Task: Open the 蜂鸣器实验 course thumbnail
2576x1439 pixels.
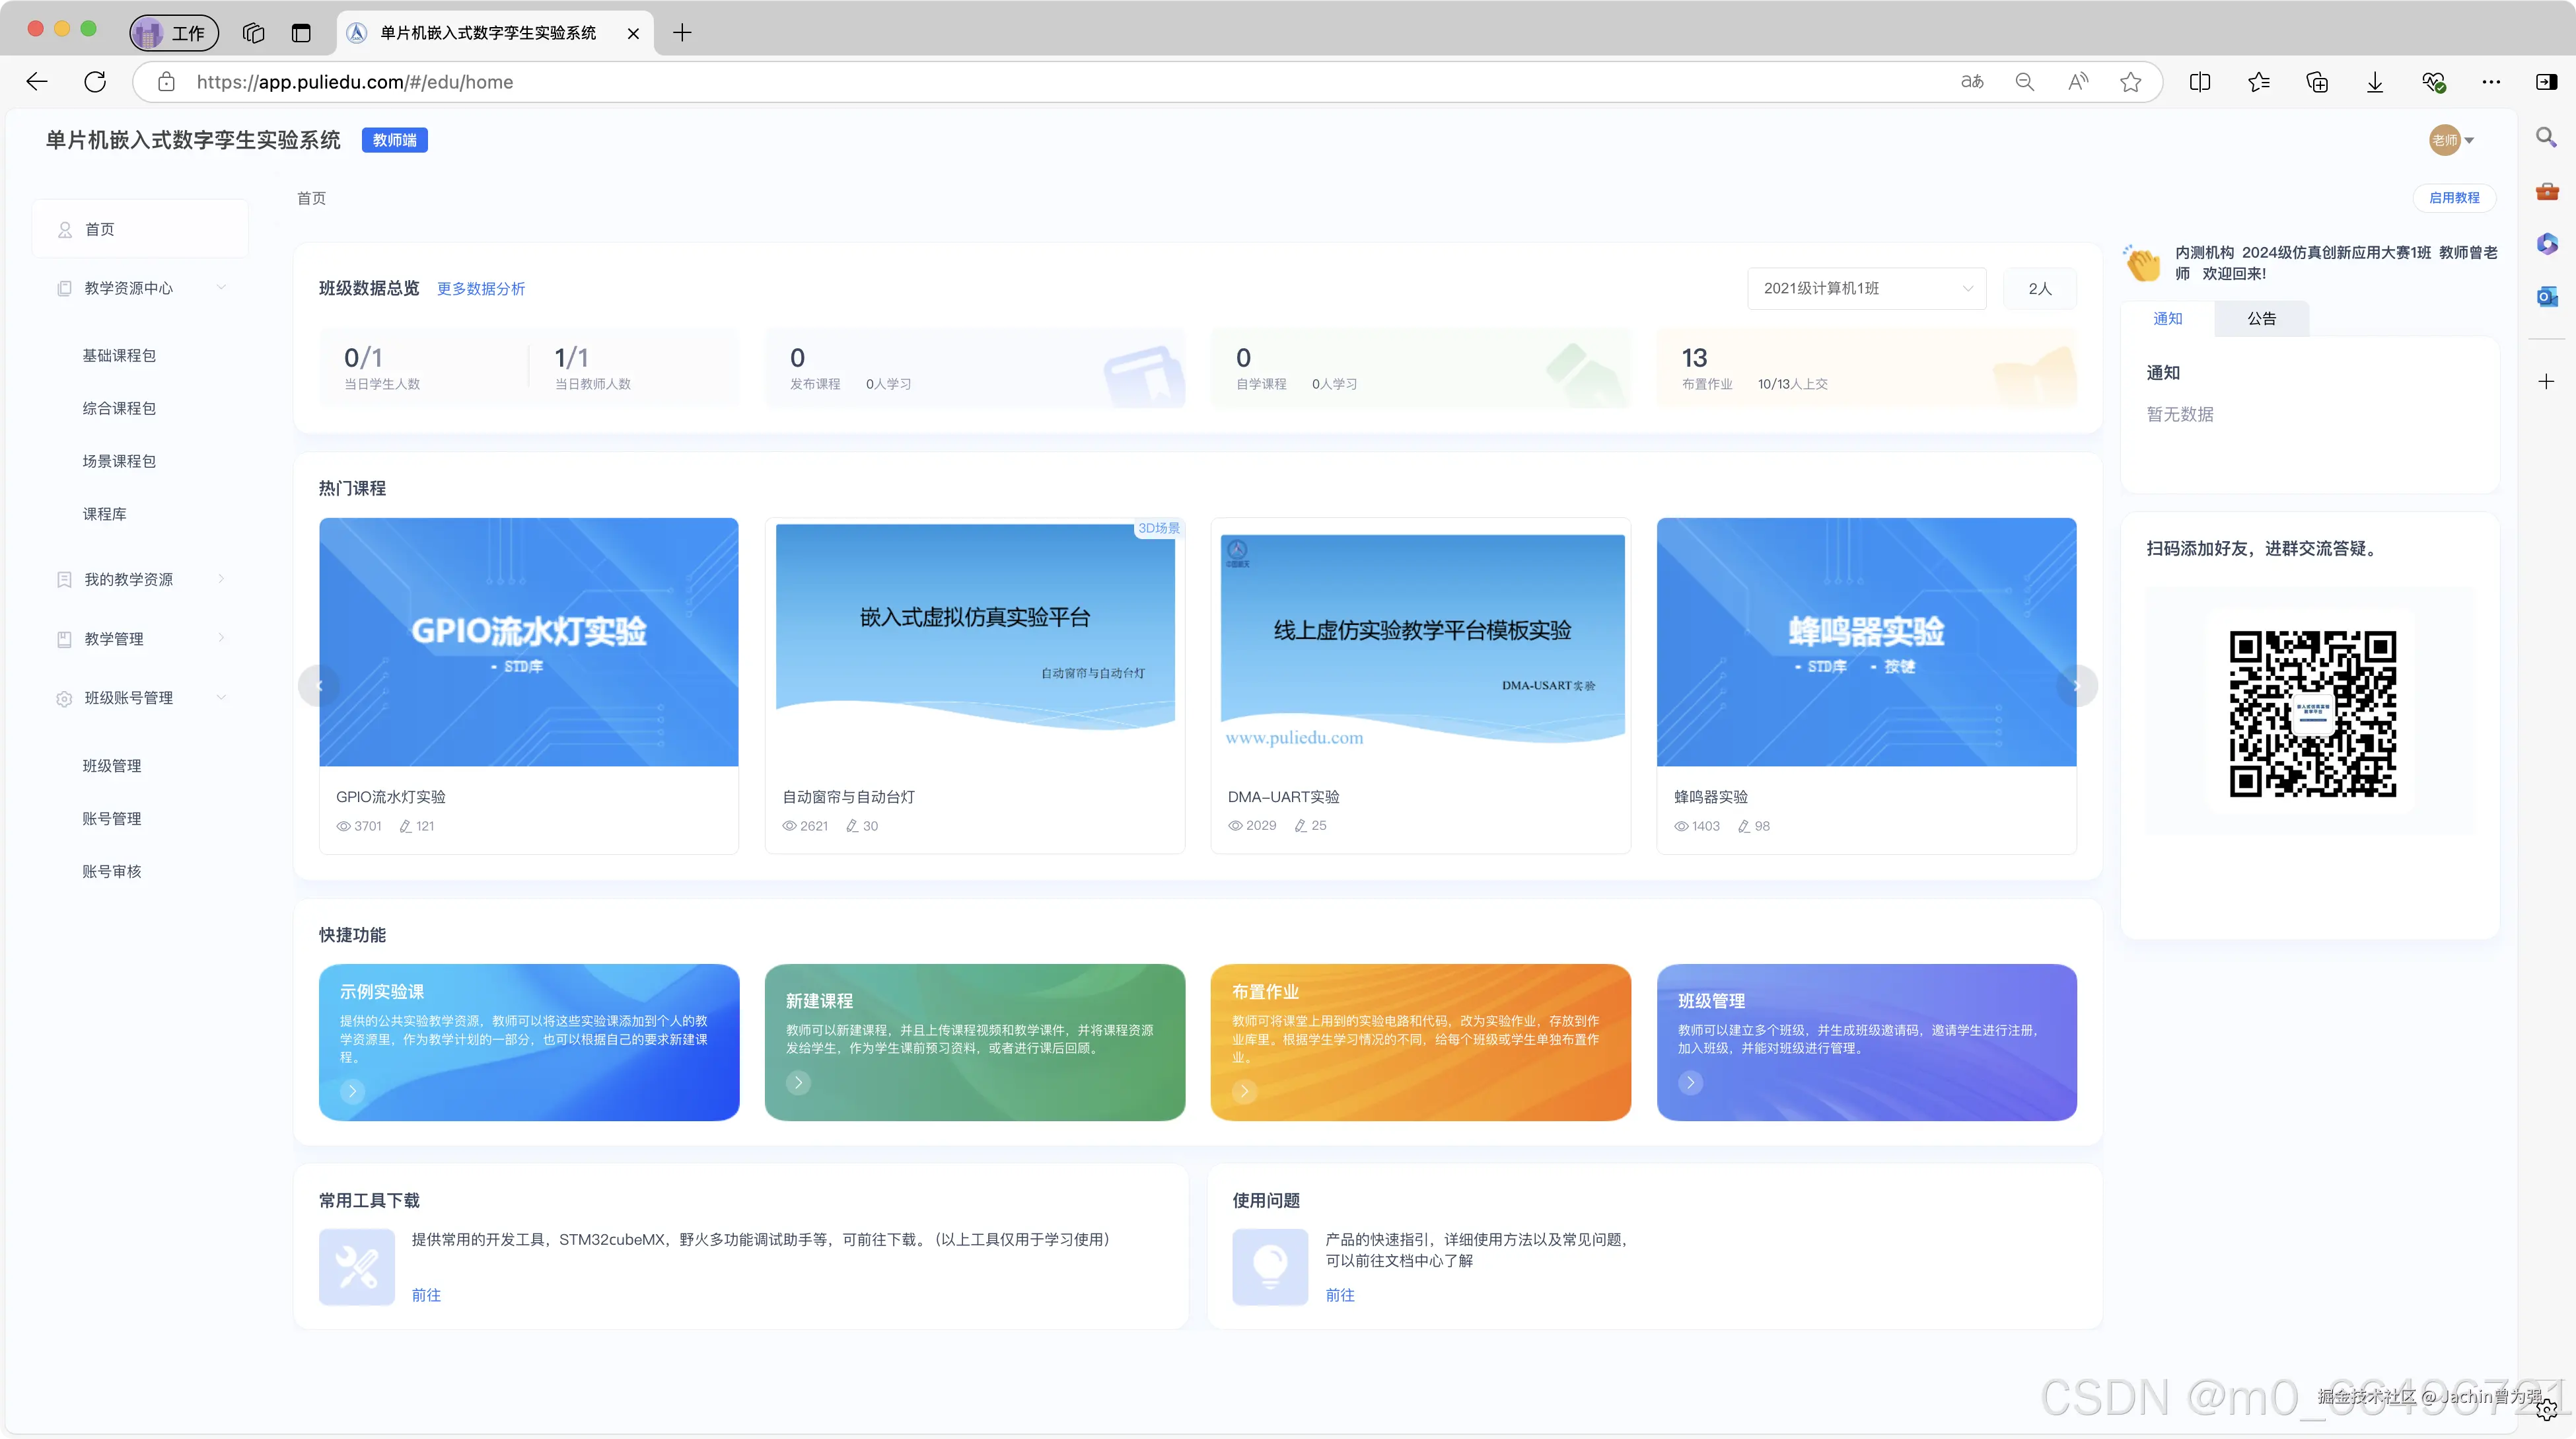Action: pyautogui.click(x=1866, y=642)
